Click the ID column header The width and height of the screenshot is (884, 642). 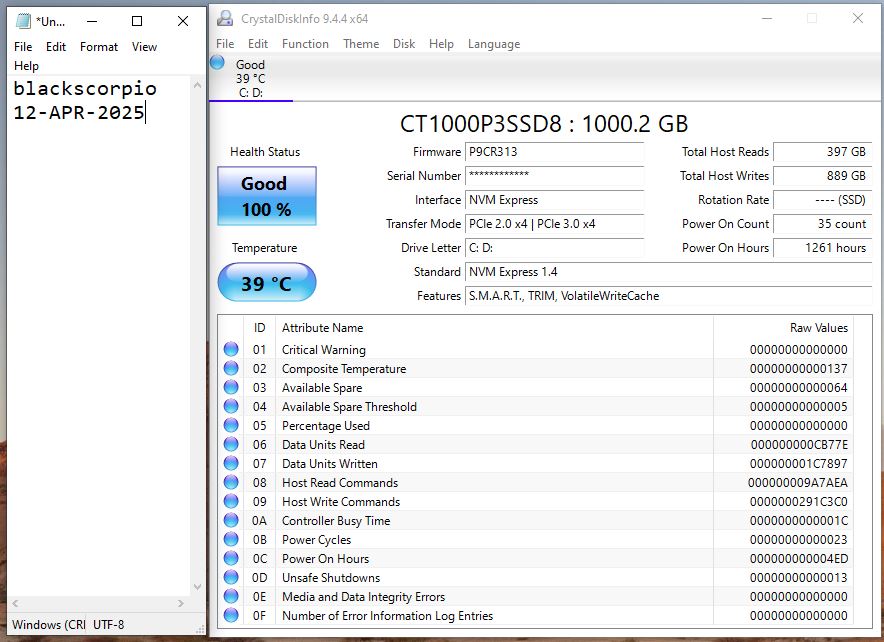259,327
